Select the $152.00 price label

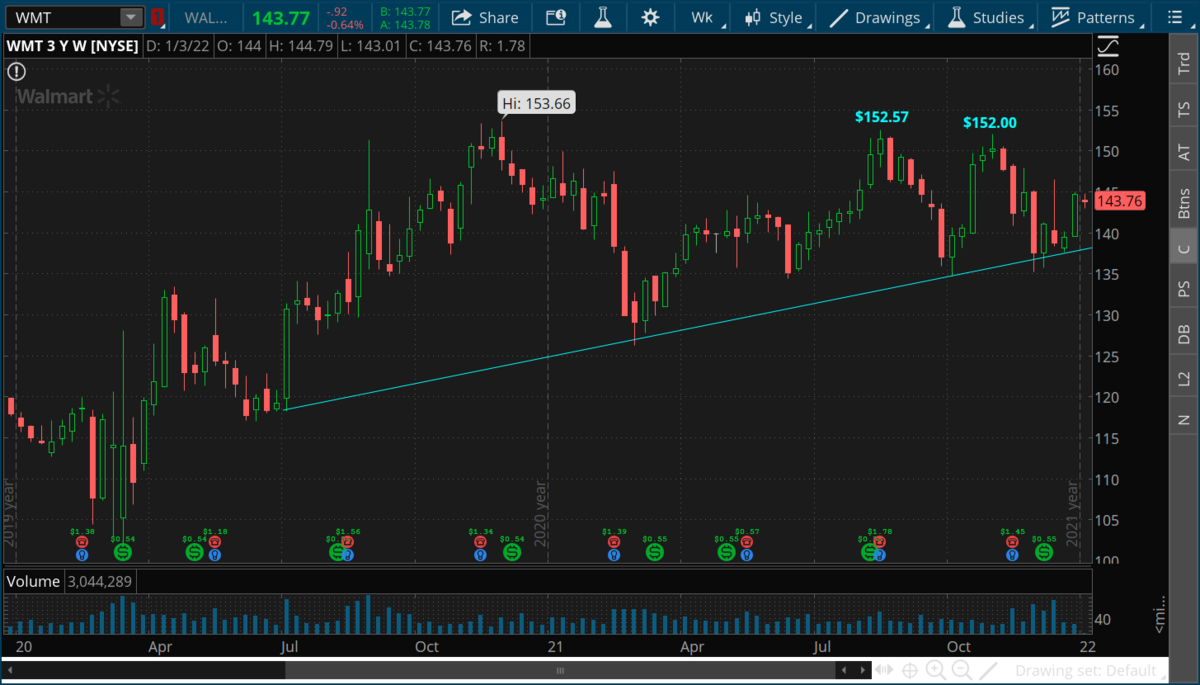[x=989, y=123]
